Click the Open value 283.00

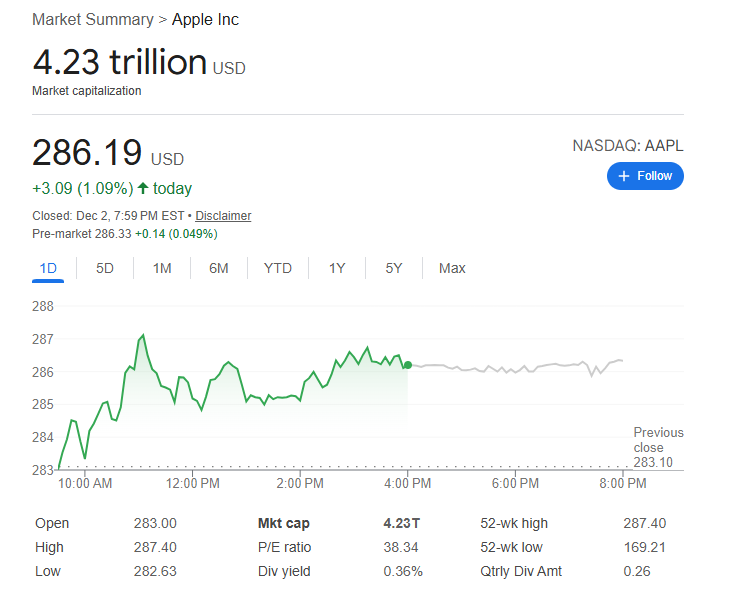(155, 523)
